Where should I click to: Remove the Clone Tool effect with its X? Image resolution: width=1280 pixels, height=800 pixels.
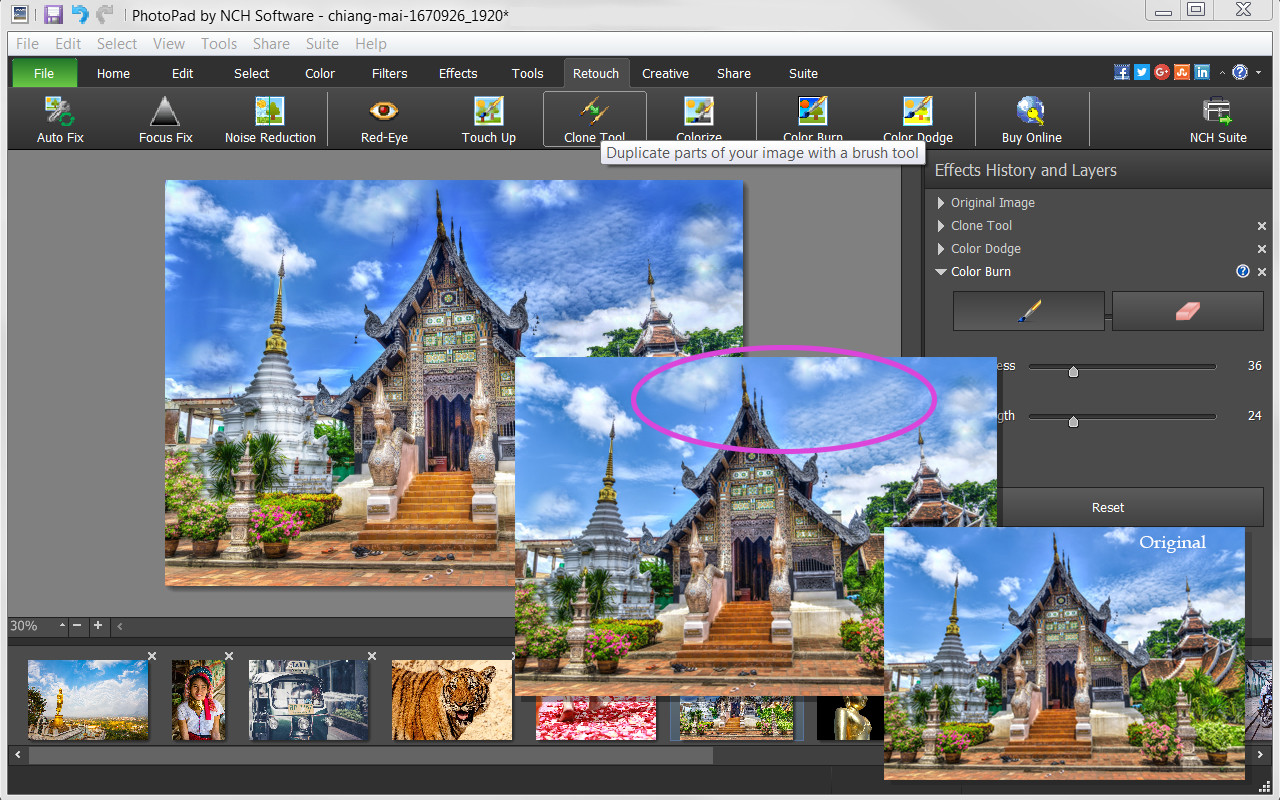point(1261,225)
